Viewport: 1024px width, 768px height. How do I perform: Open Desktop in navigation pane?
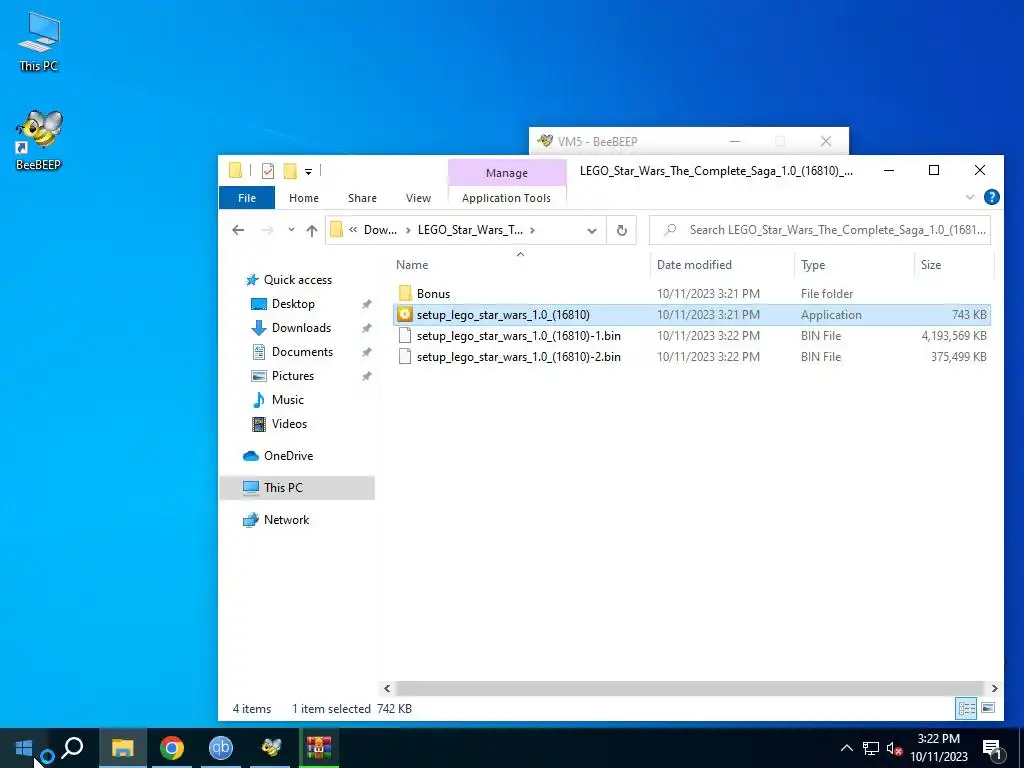click(x=293, y=304)
